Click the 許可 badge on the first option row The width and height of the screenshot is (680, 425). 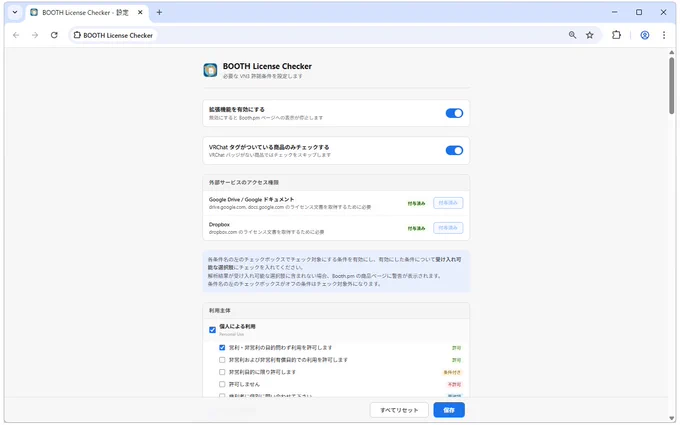tap(457, 348)
